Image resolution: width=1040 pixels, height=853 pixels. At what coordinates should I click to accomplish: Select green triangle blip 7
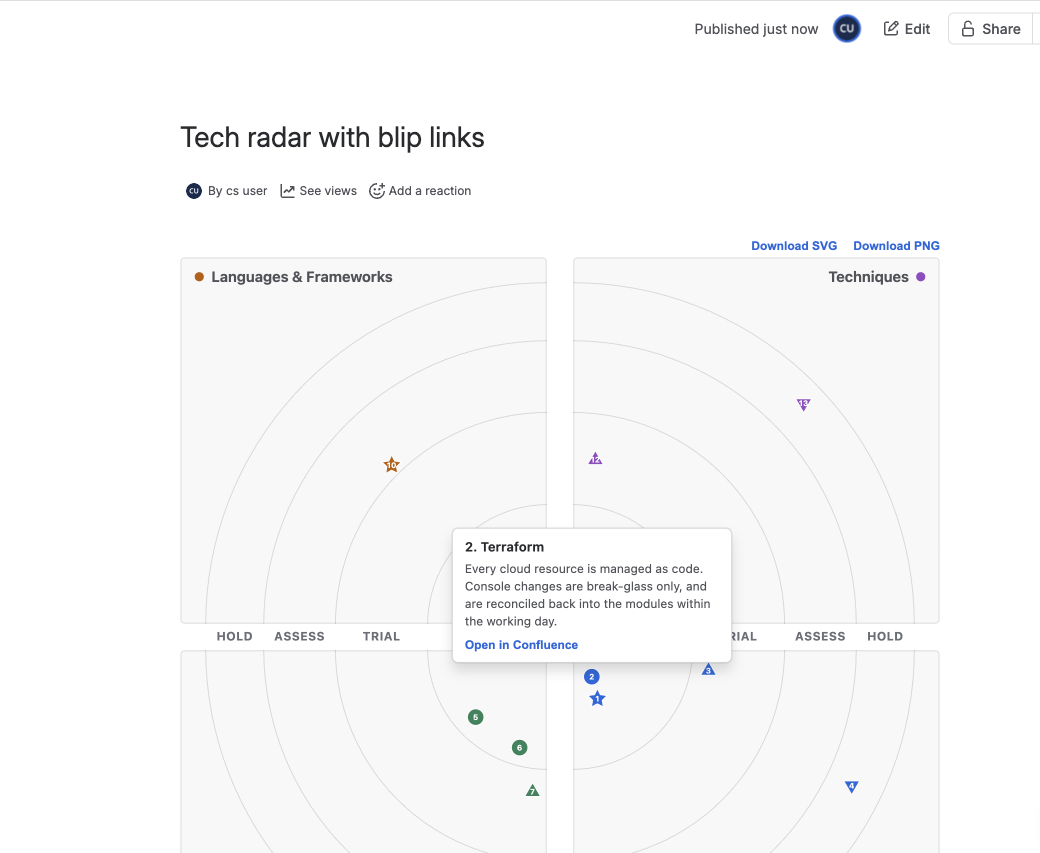pos(533,790)
